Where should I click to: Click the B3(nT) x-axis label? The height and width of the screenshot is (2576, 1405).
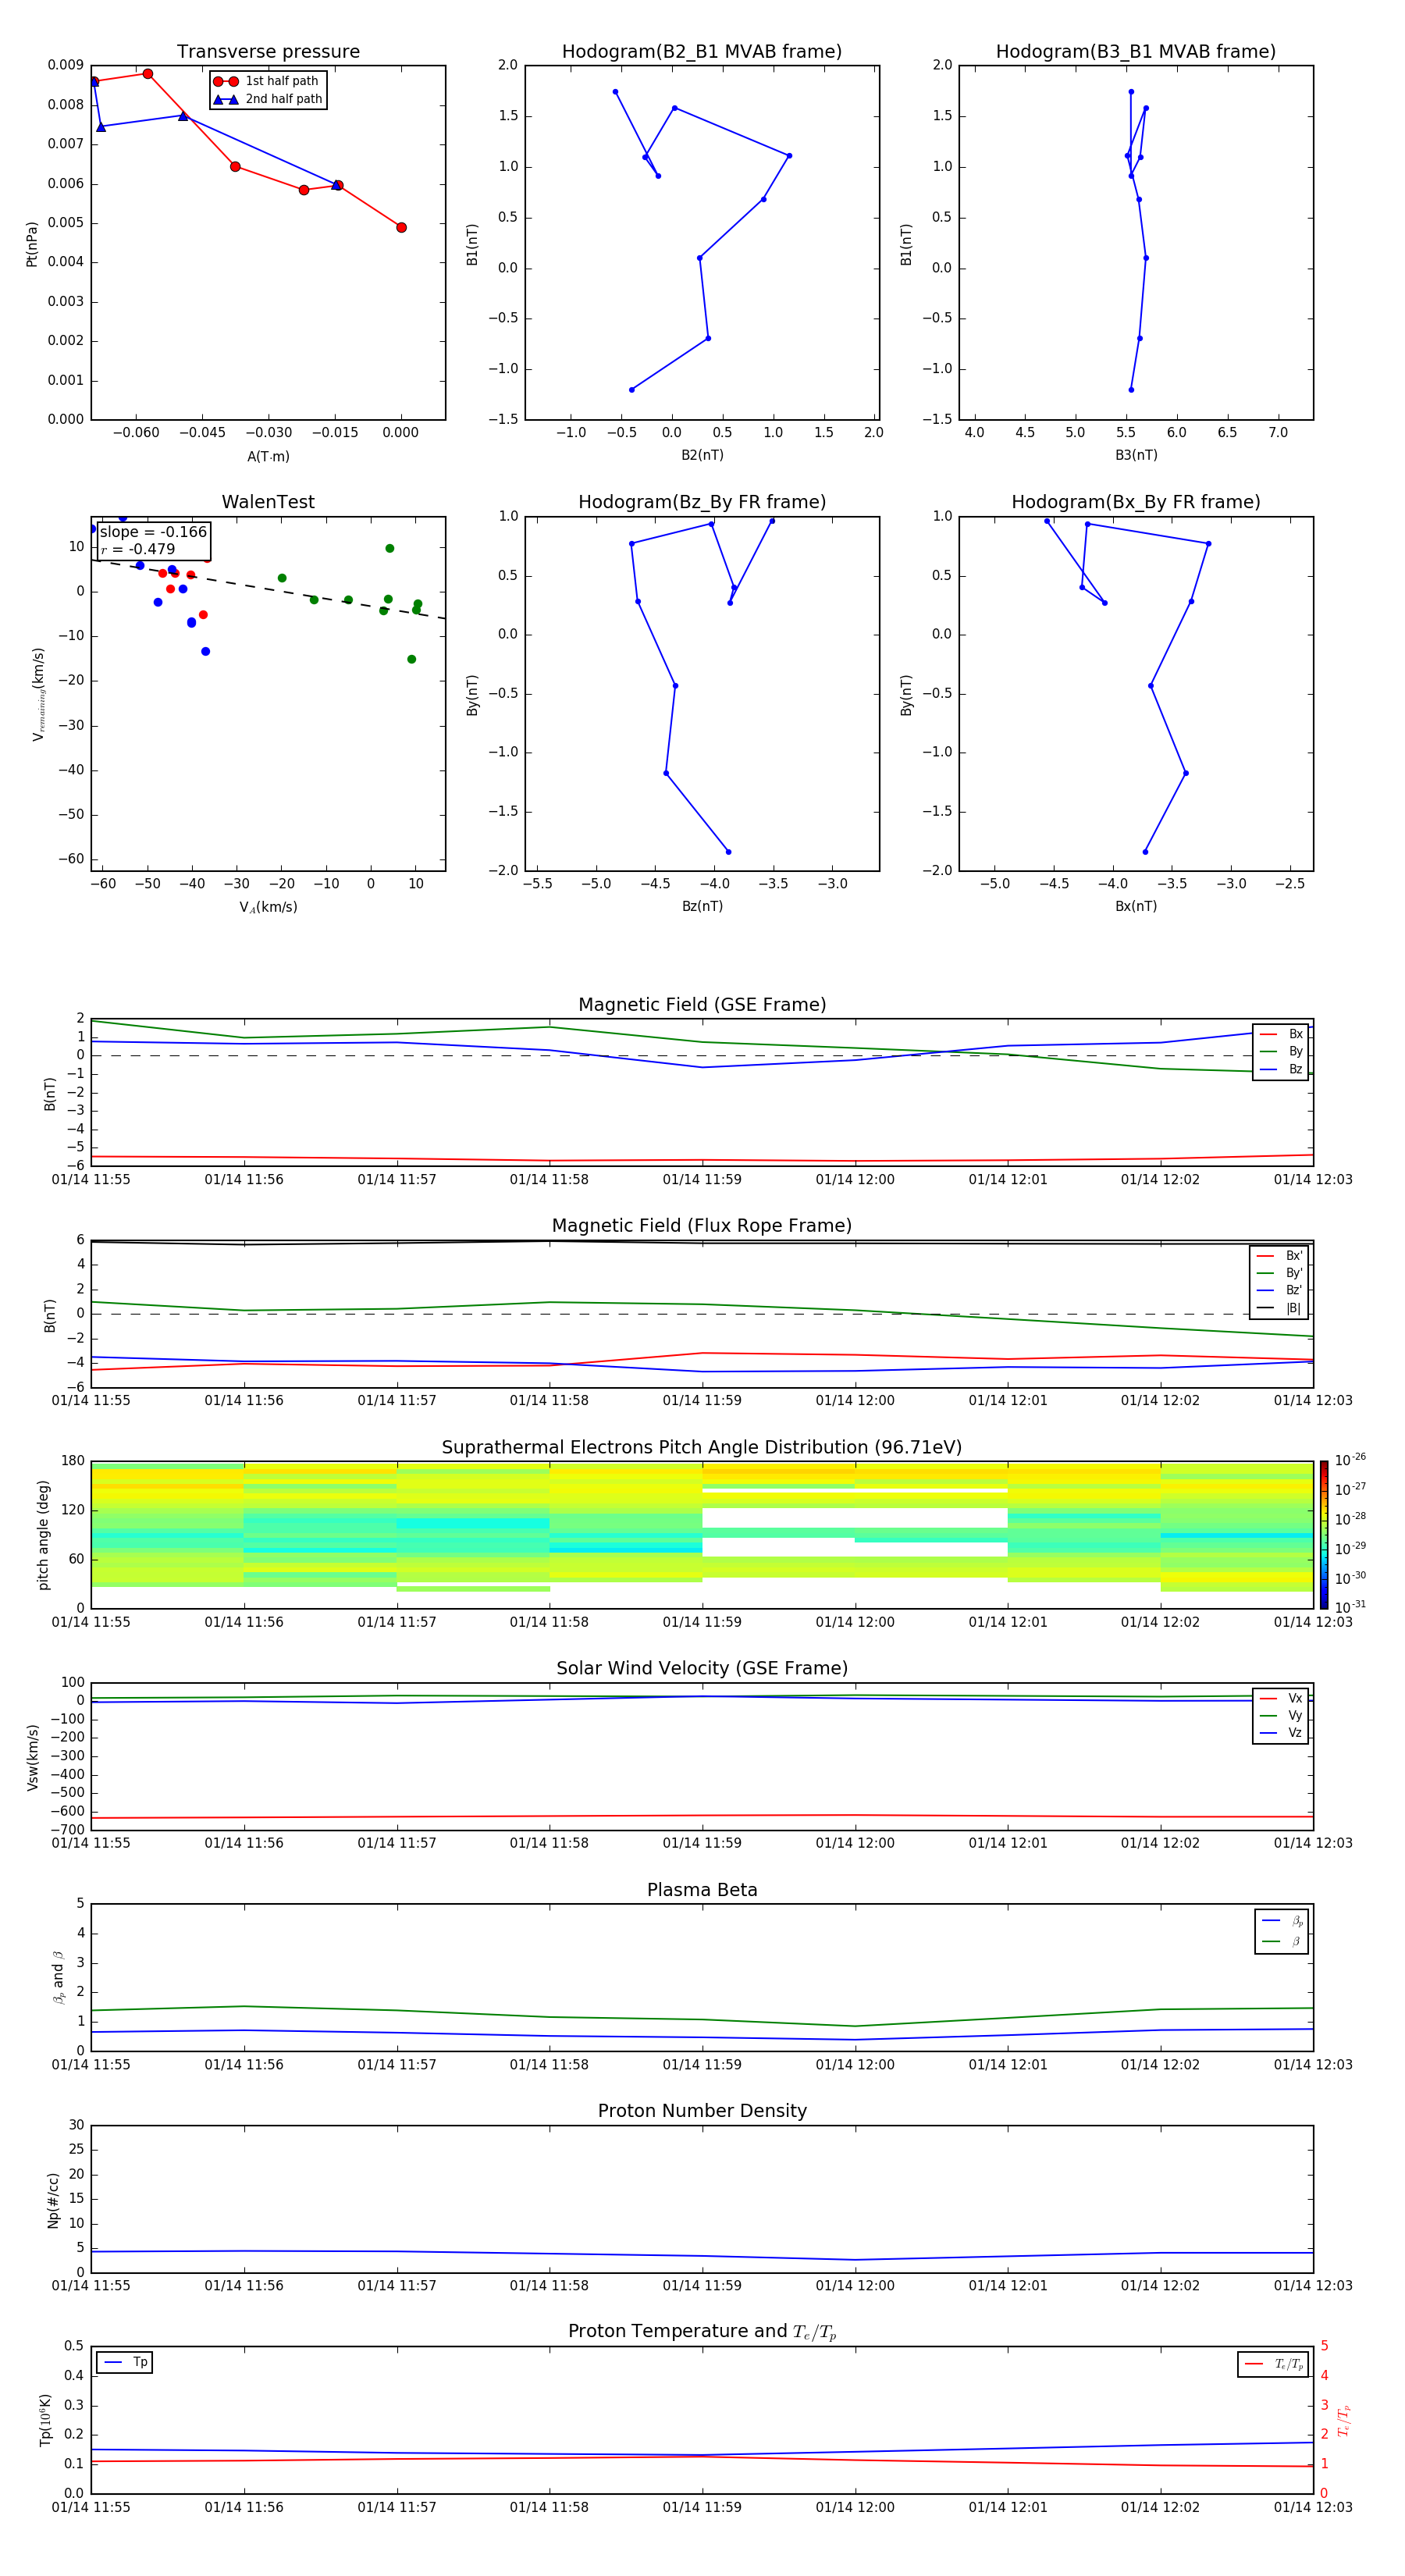pos(1136,455)
